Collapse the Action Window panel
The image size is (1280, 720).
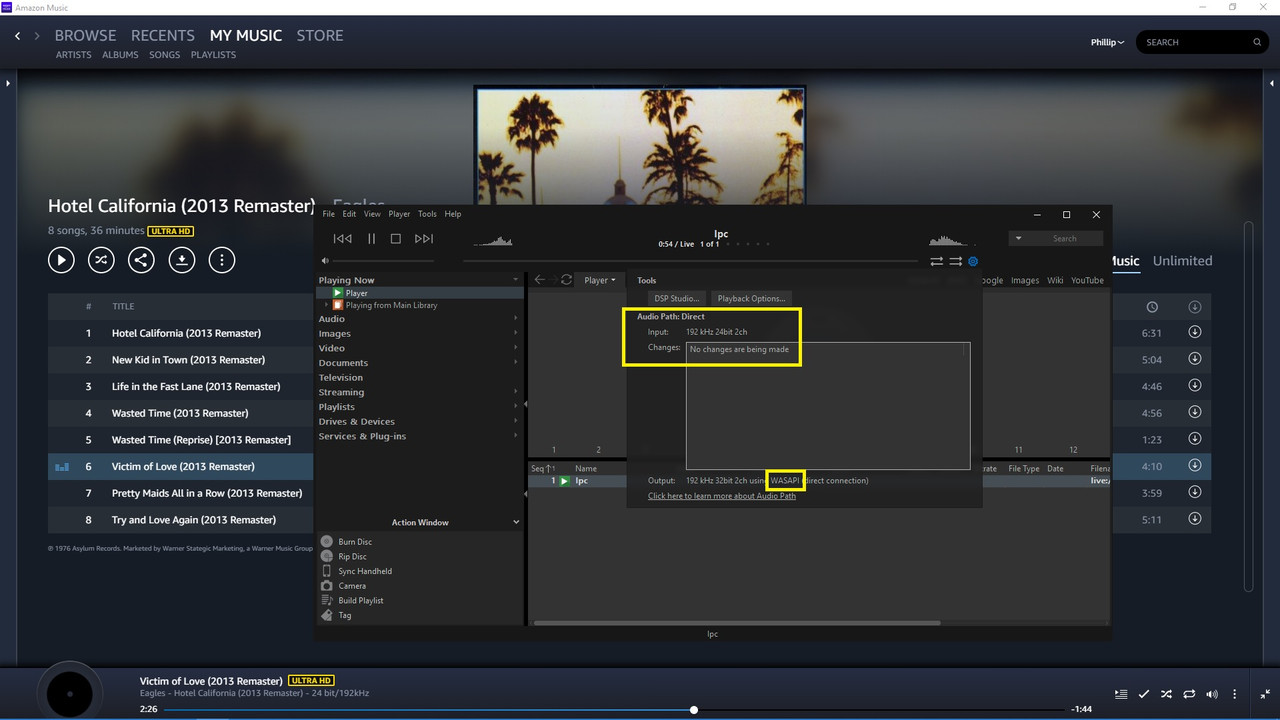516,522
